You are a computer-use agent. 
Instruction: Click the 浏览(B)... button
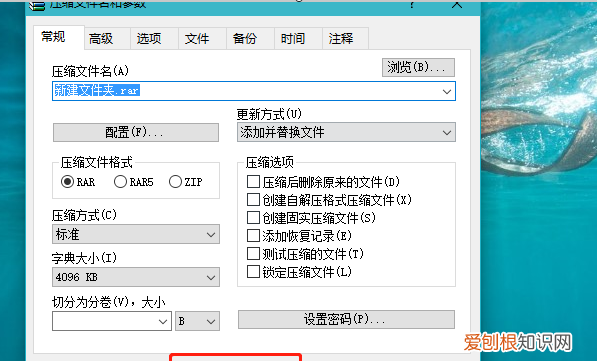(418, 67)
